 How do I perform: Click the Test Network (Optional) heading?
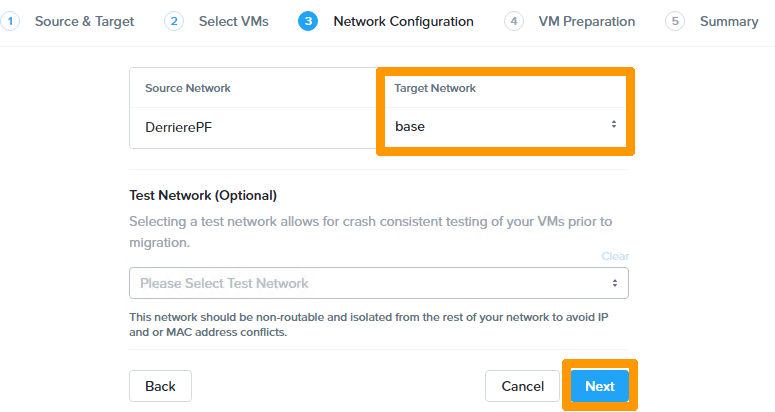[x=203, y=195]
